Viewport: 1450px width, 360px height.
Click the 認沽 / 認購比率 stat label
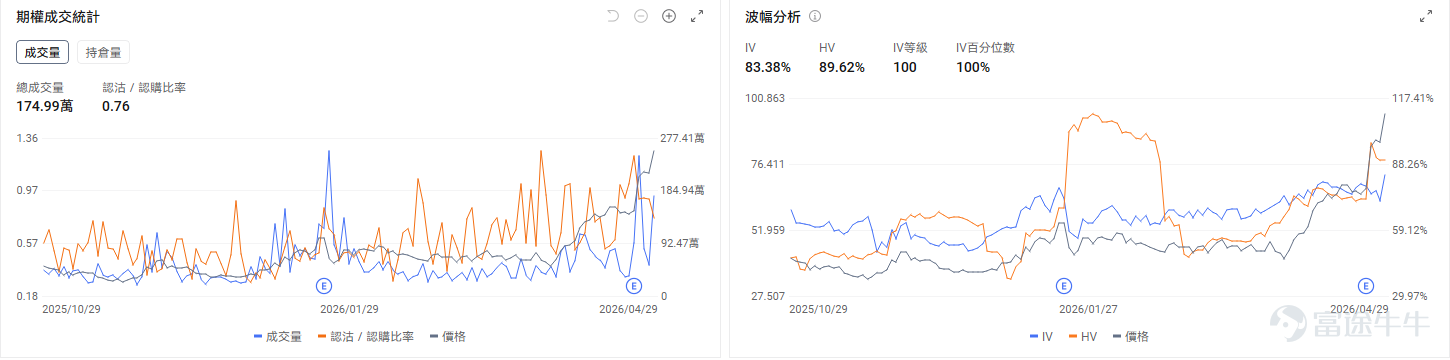click(x=144, y=88)
